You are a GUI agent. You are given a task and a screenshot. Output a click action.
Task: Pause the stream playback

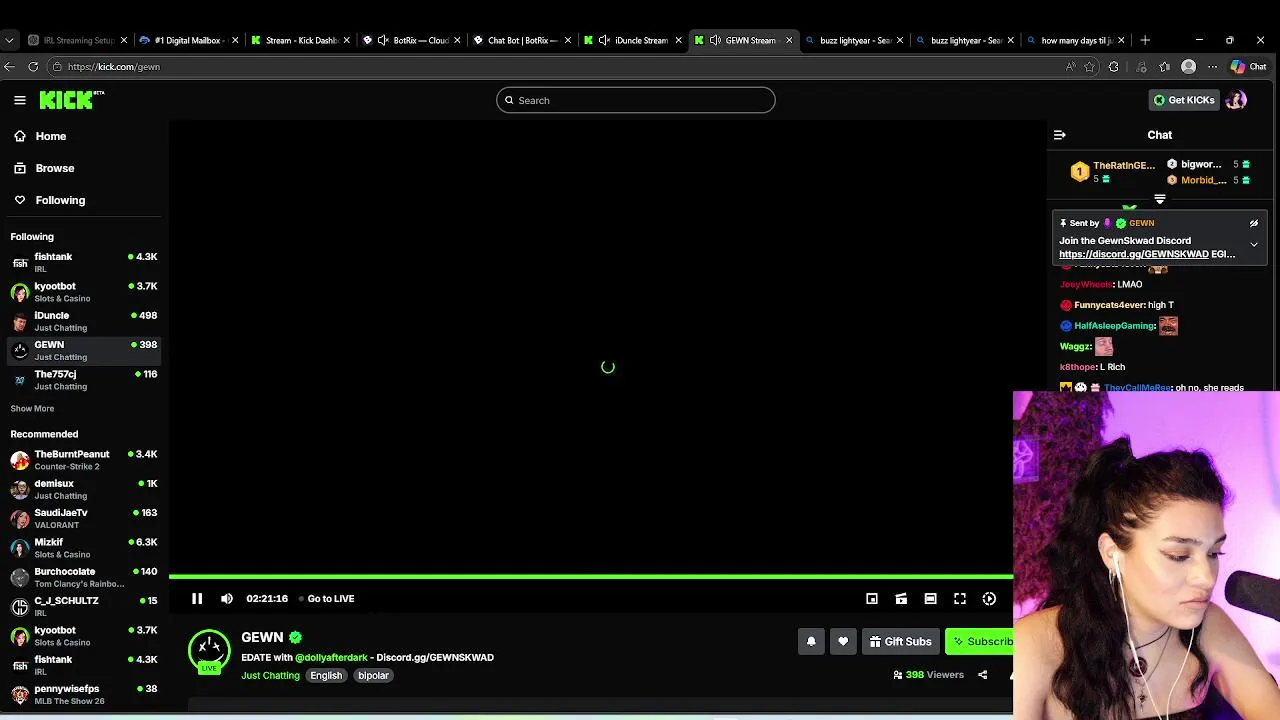click(197, 598)
